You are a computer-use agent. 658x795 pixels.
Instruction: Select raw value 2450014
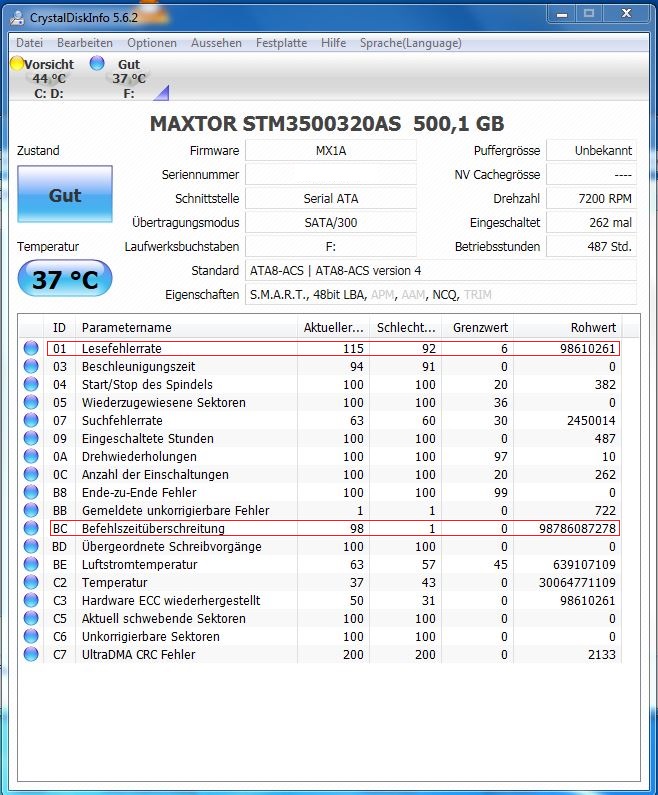click(591, 420)
